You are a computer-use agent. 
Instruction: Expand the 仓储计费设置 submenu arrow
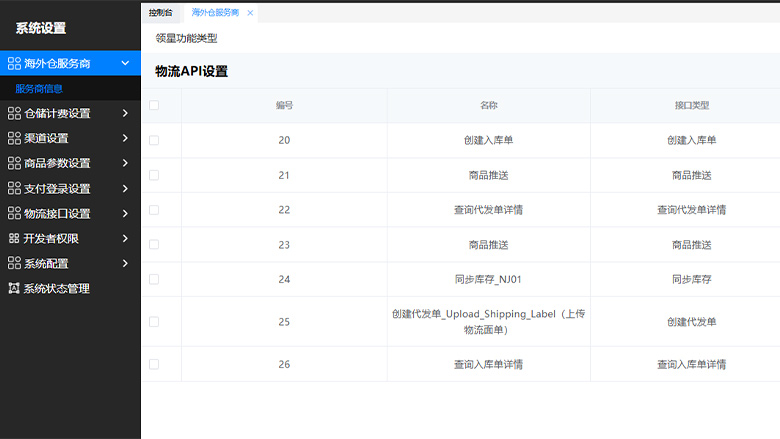[x=125, y=113]
